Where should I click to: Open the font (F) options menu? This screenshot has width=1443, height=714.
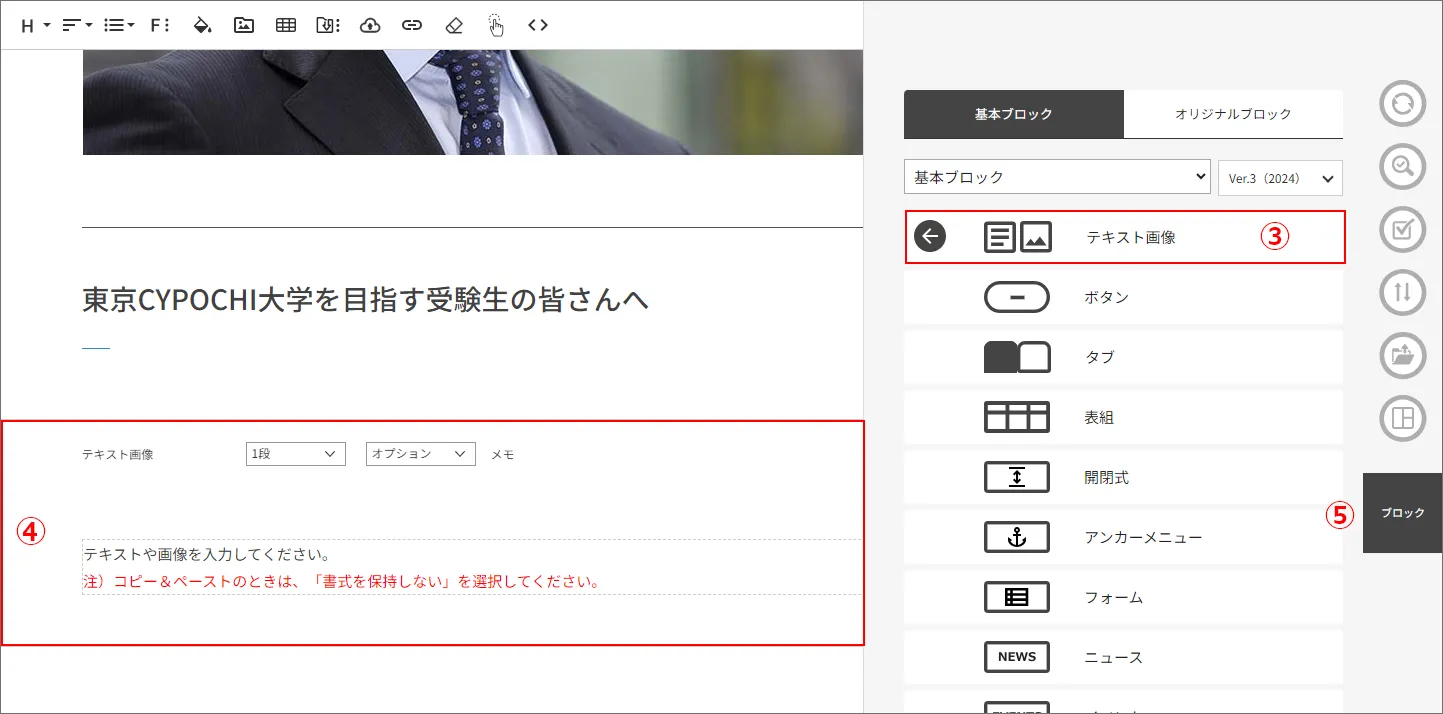coord(160,26)
